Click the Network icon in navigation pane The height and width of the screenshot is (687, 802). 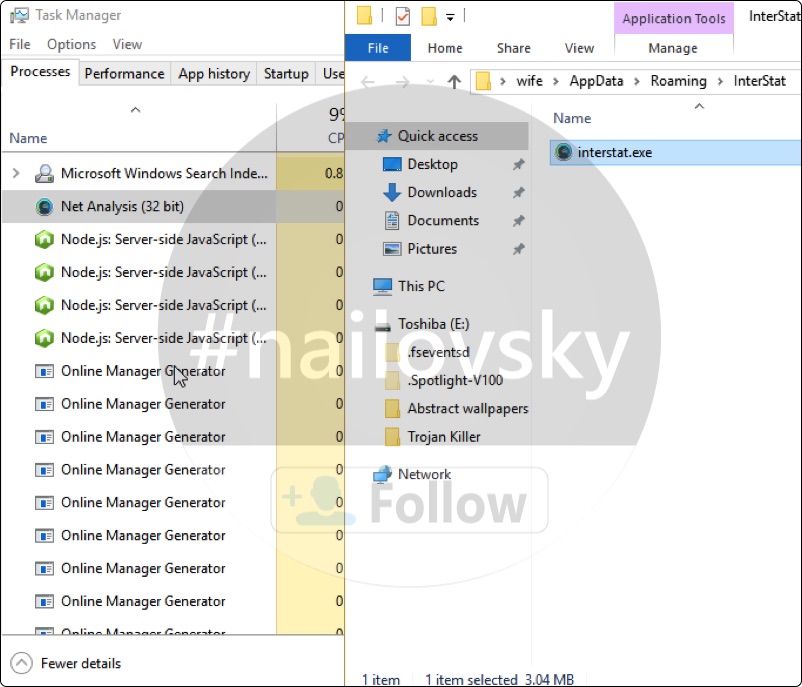pyautogui.click(x=382, y=475)
